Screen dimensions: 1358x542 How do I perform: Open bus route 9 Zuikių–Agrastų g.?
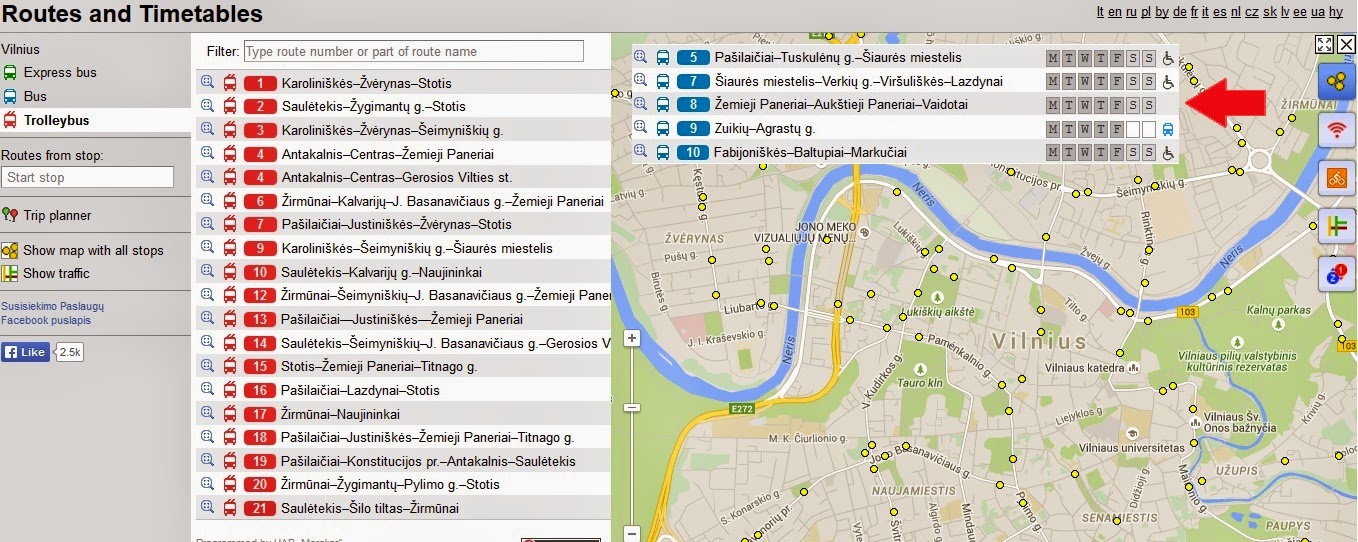[765, 128]
